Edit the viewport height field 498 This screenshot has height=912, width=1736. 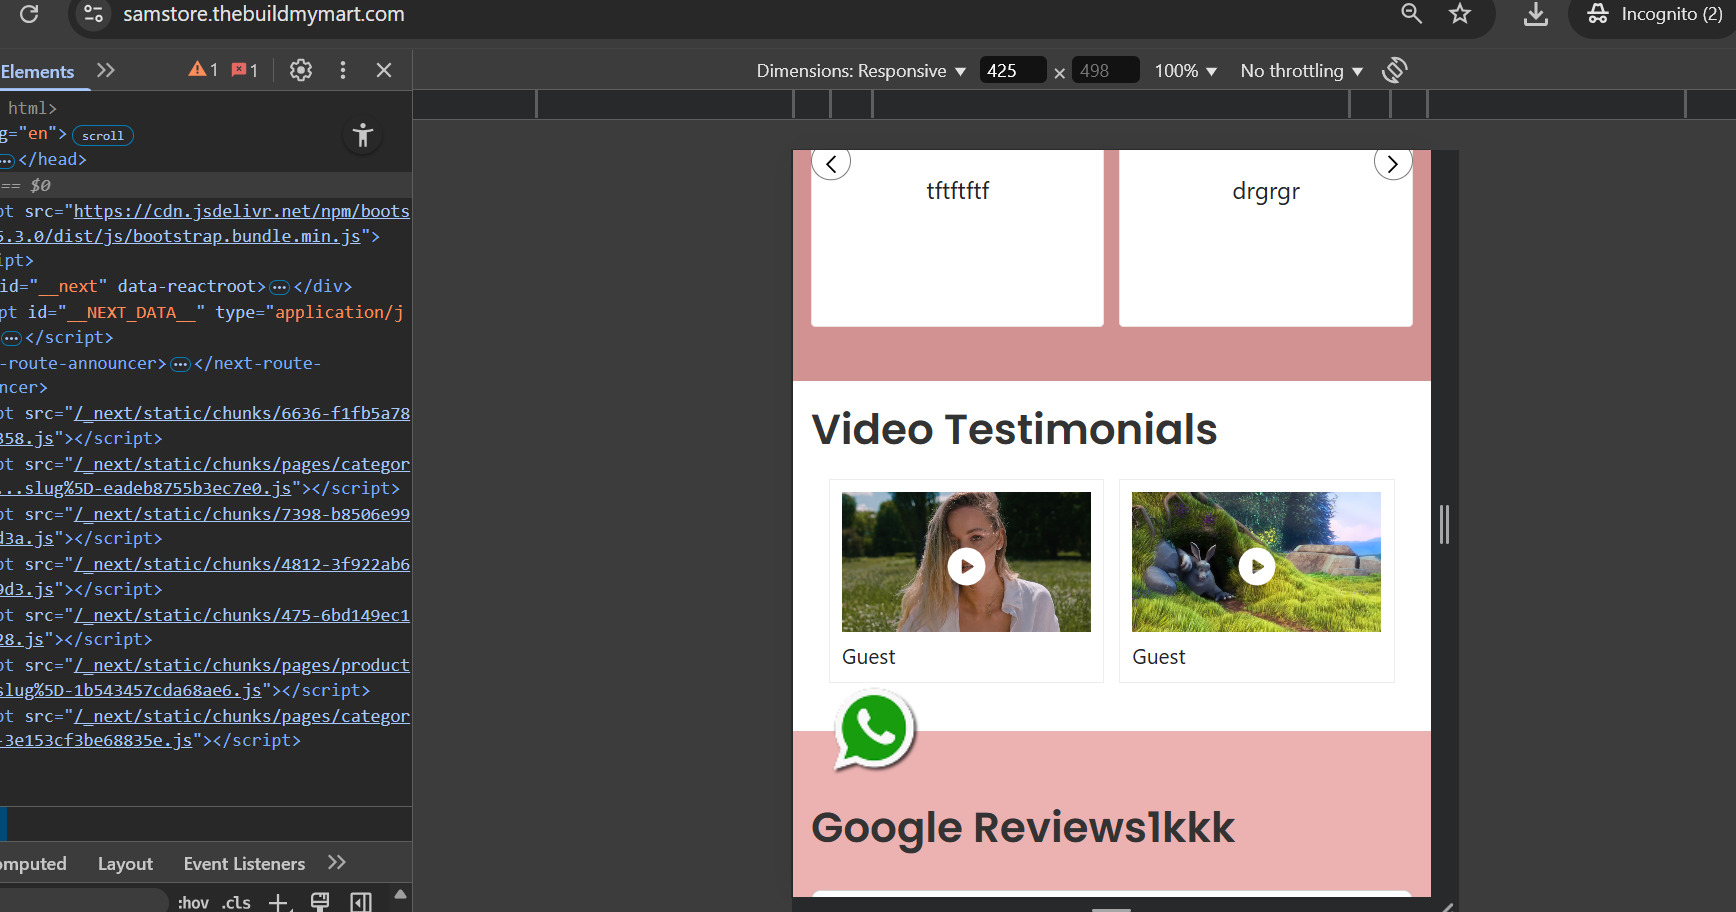point(1105,71)
